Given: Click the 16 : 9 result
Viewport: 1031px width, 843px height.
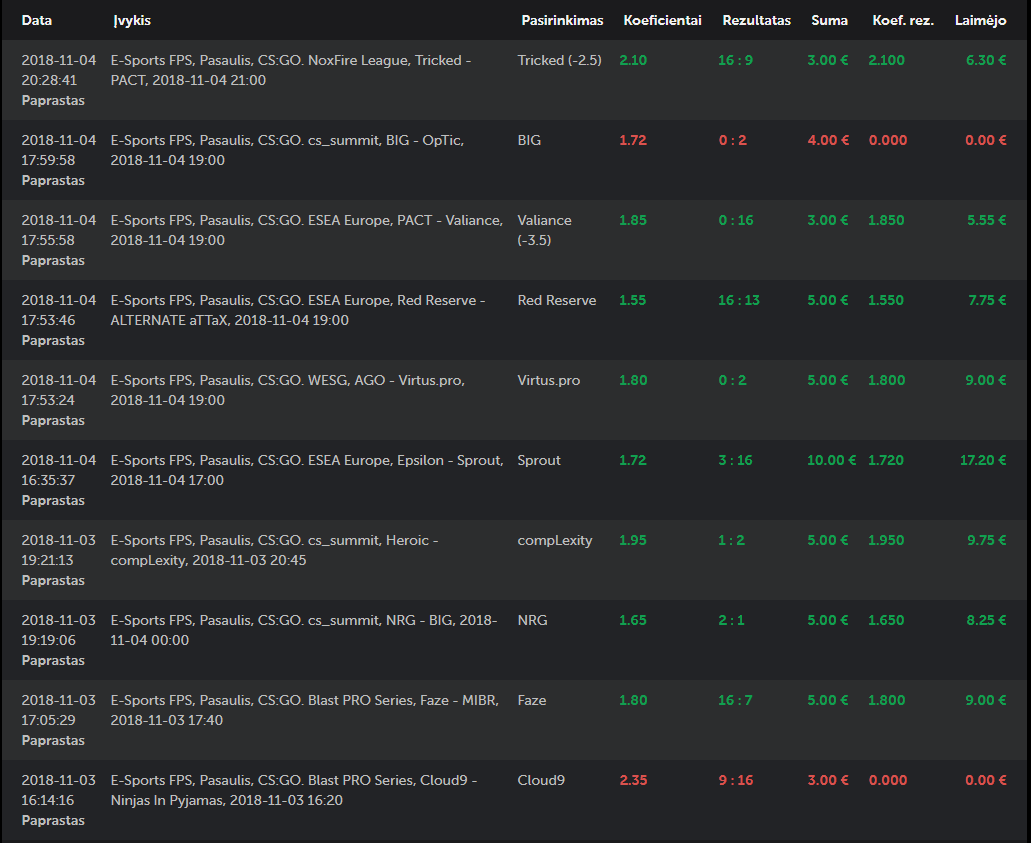Looking at the screenshot, I should click(735, 60).
